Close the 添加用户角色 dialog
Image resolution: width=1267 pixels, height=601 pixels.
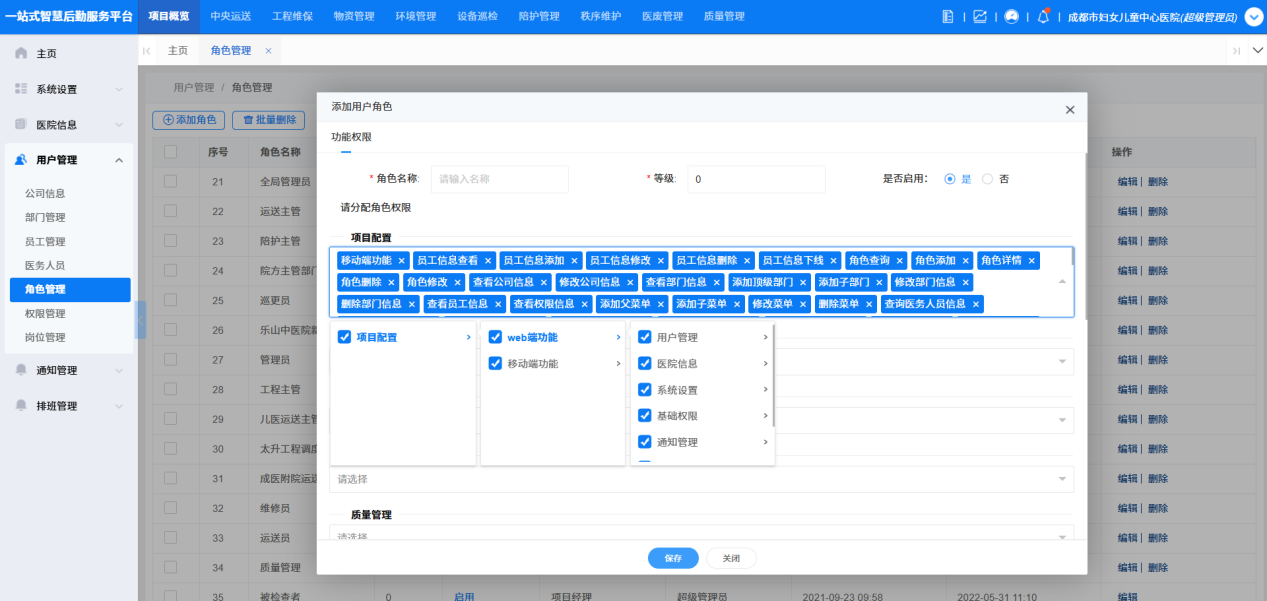click(x=1070, y=110)
